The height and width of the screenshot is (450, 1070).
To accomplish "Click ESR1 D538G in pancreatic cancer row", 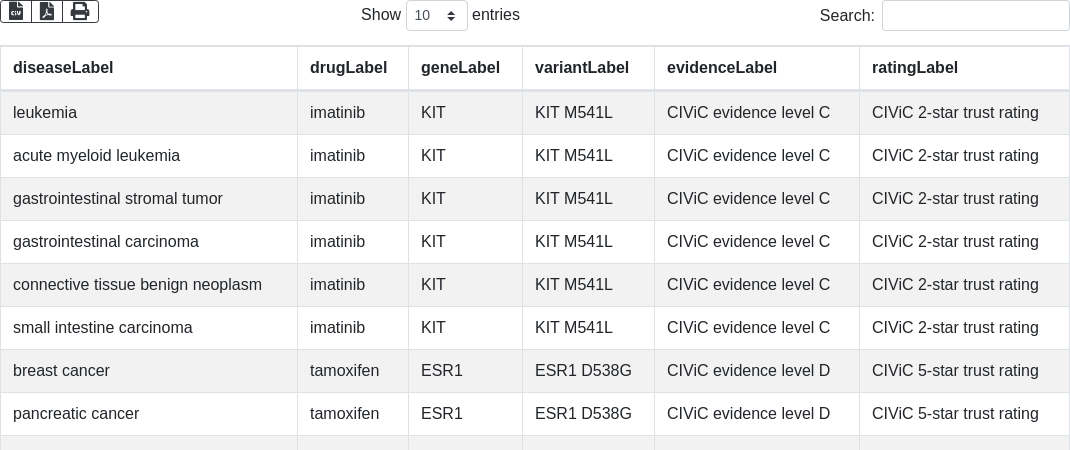I will [583, 414].
